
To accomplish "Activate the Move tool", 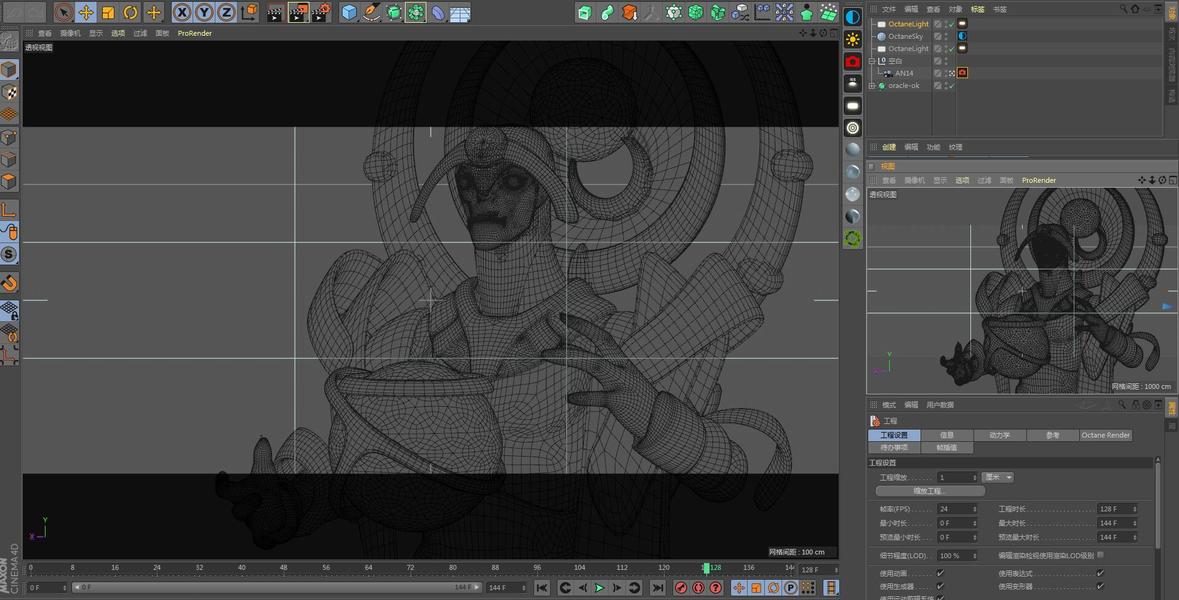I will coord(86,12).
